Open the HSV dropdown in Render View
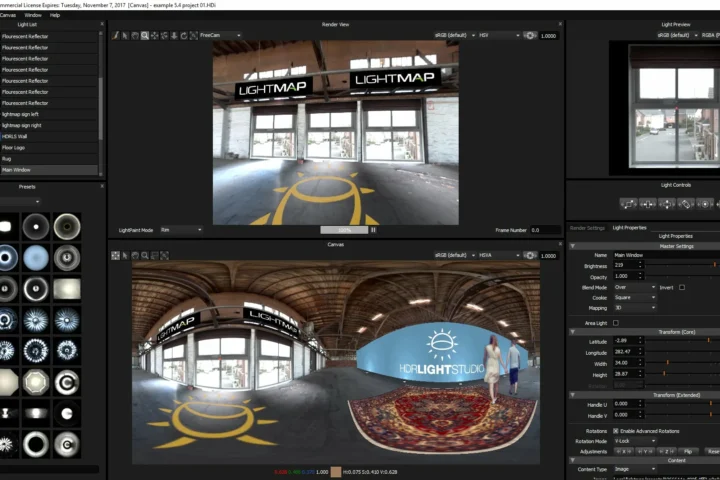 point(499,35)
